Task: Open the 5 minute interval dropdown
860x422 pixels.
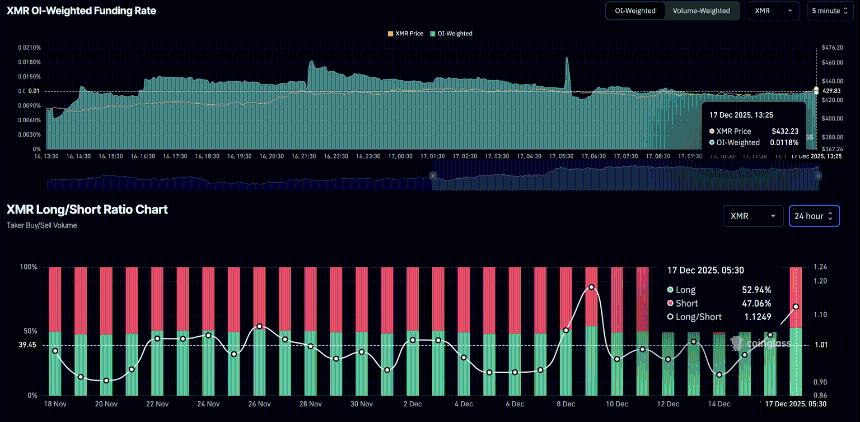Action: point(830,10)
